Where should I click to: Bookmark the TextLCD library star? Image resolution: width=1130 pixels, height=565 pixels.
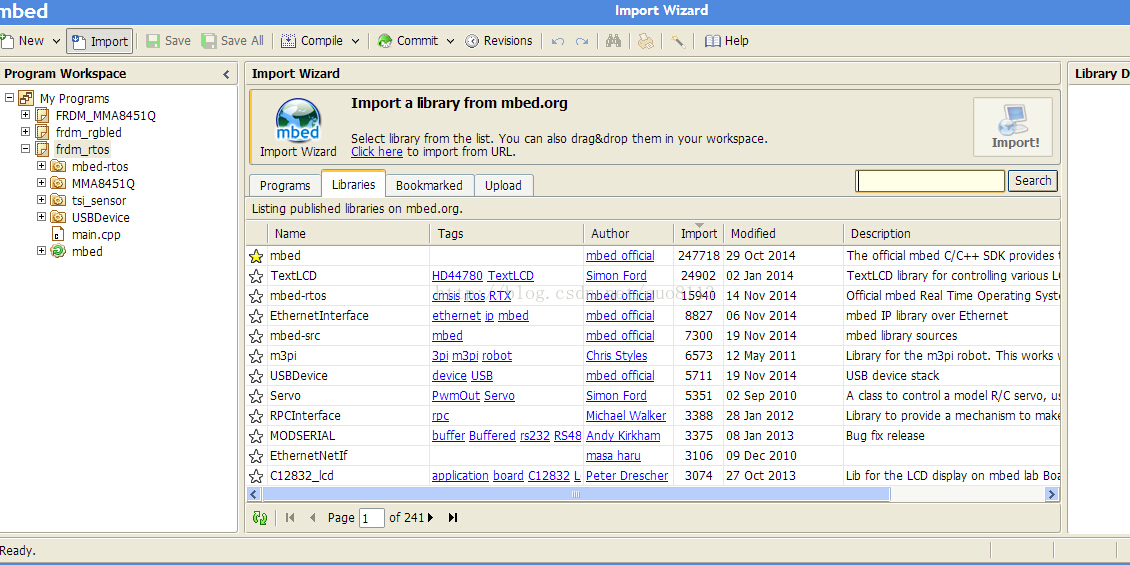click(256, 276)
